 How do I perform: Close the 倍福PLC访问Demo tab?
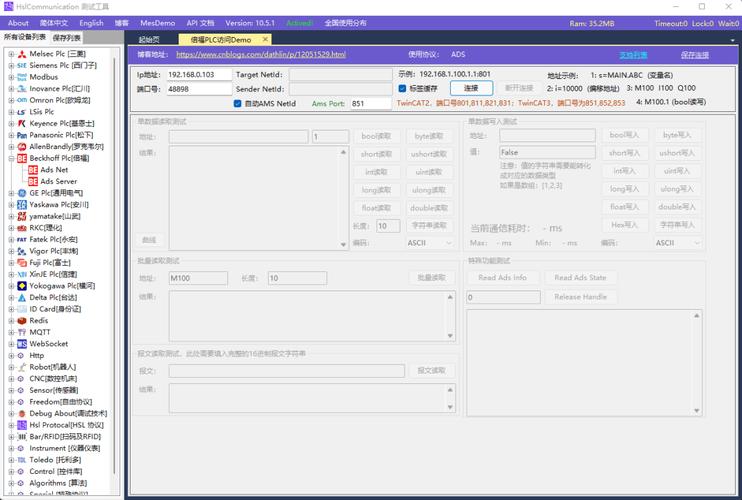tap(265, 39)
